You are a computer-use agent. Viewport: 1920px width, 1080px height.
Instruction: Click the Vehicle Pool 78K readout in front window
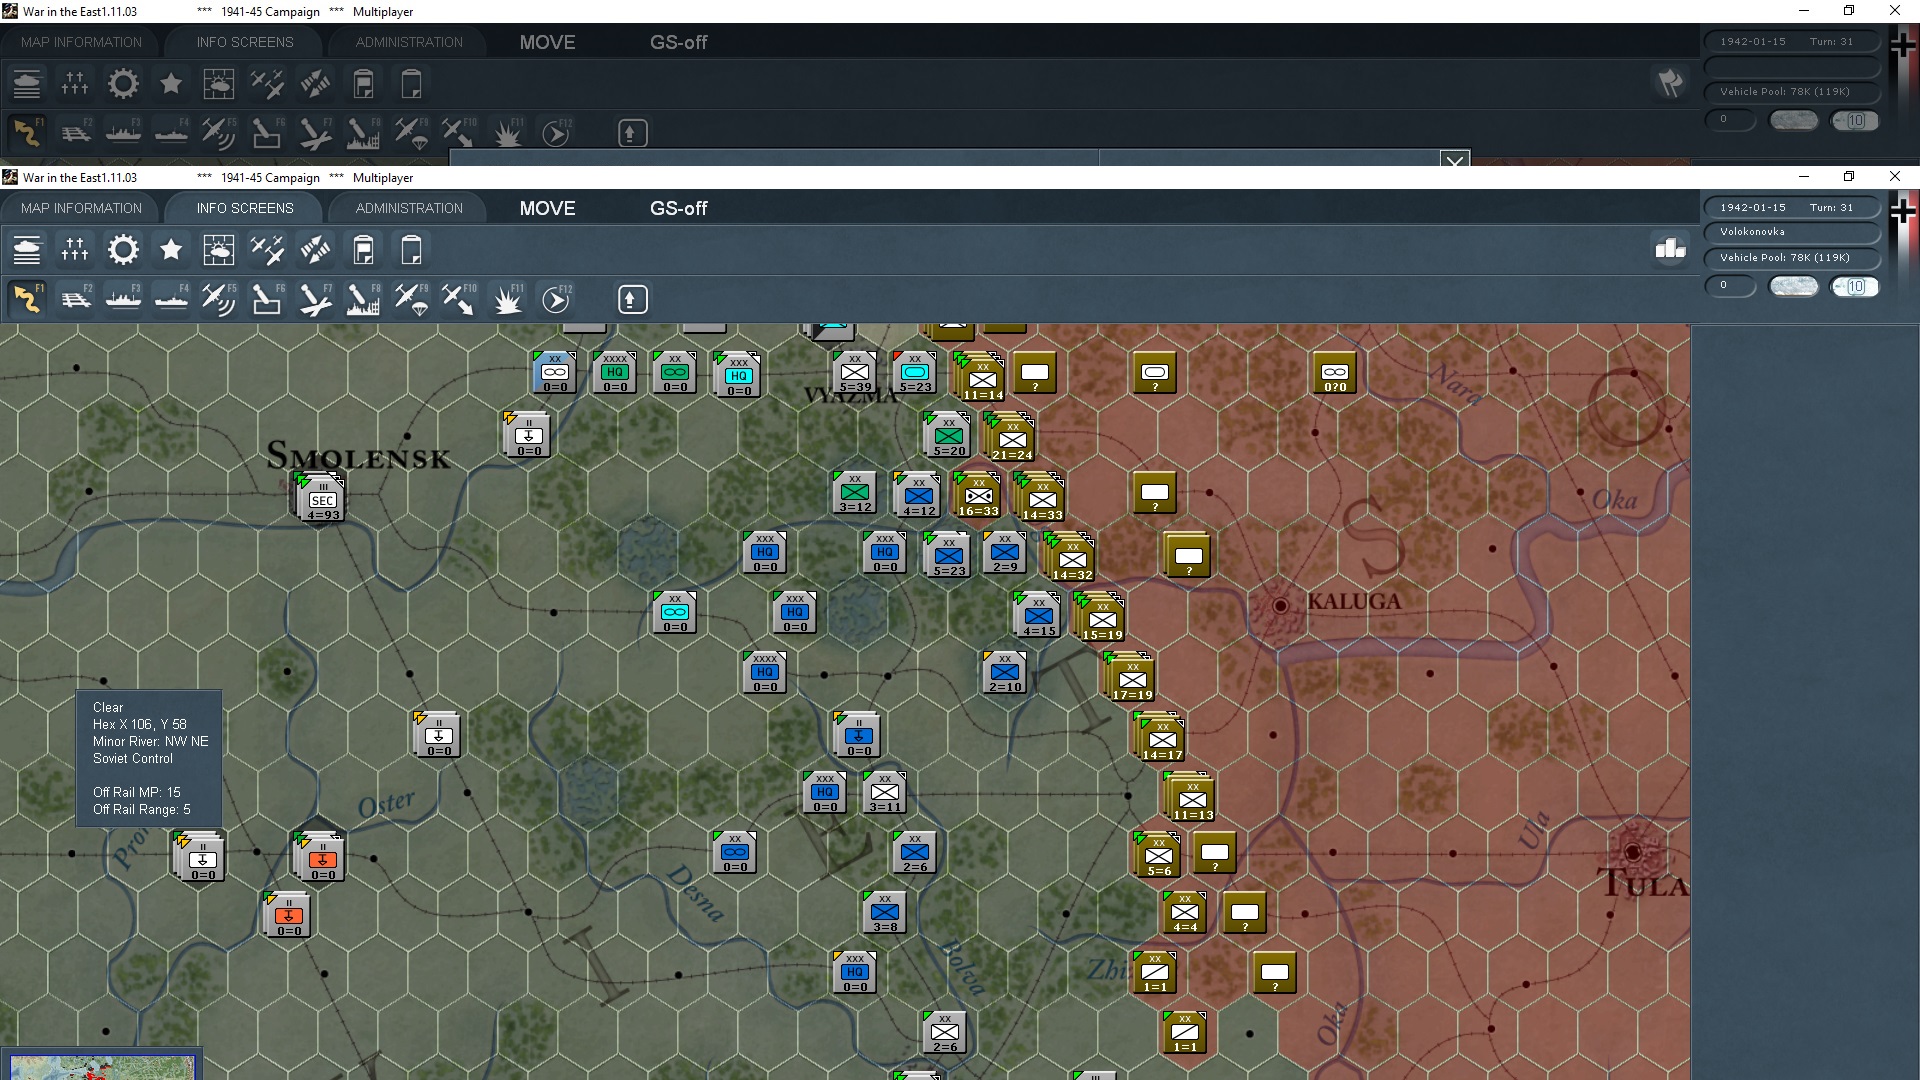coord(1792,257)
